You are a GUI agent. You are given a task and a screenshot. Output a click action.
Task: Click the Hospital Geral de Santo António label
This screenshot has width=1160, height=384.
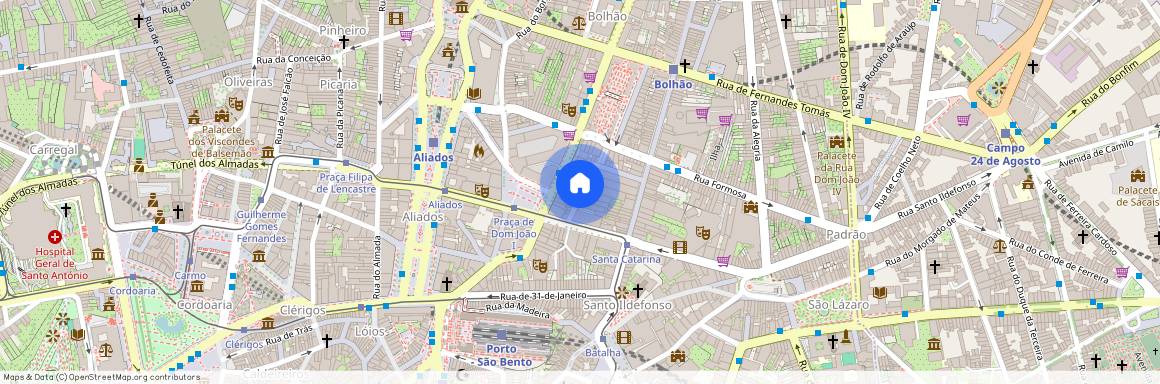coord(54,263)
